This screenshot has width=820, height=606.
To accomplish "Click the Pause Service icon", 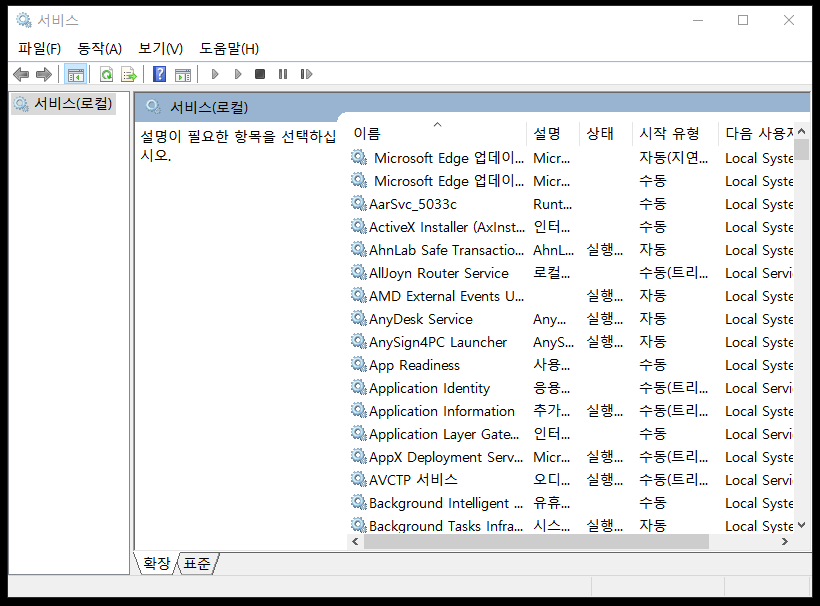I will [x=283, y=74].
